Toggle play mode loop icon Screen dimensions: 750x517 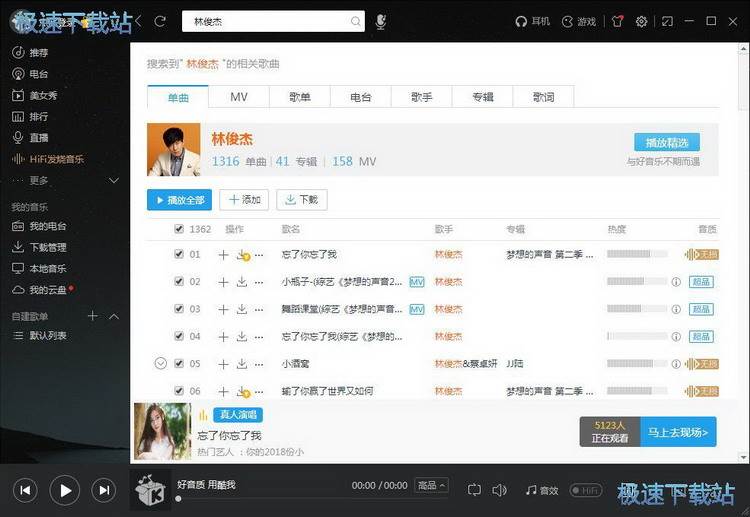pyautogui.click(x=474, y=490)
